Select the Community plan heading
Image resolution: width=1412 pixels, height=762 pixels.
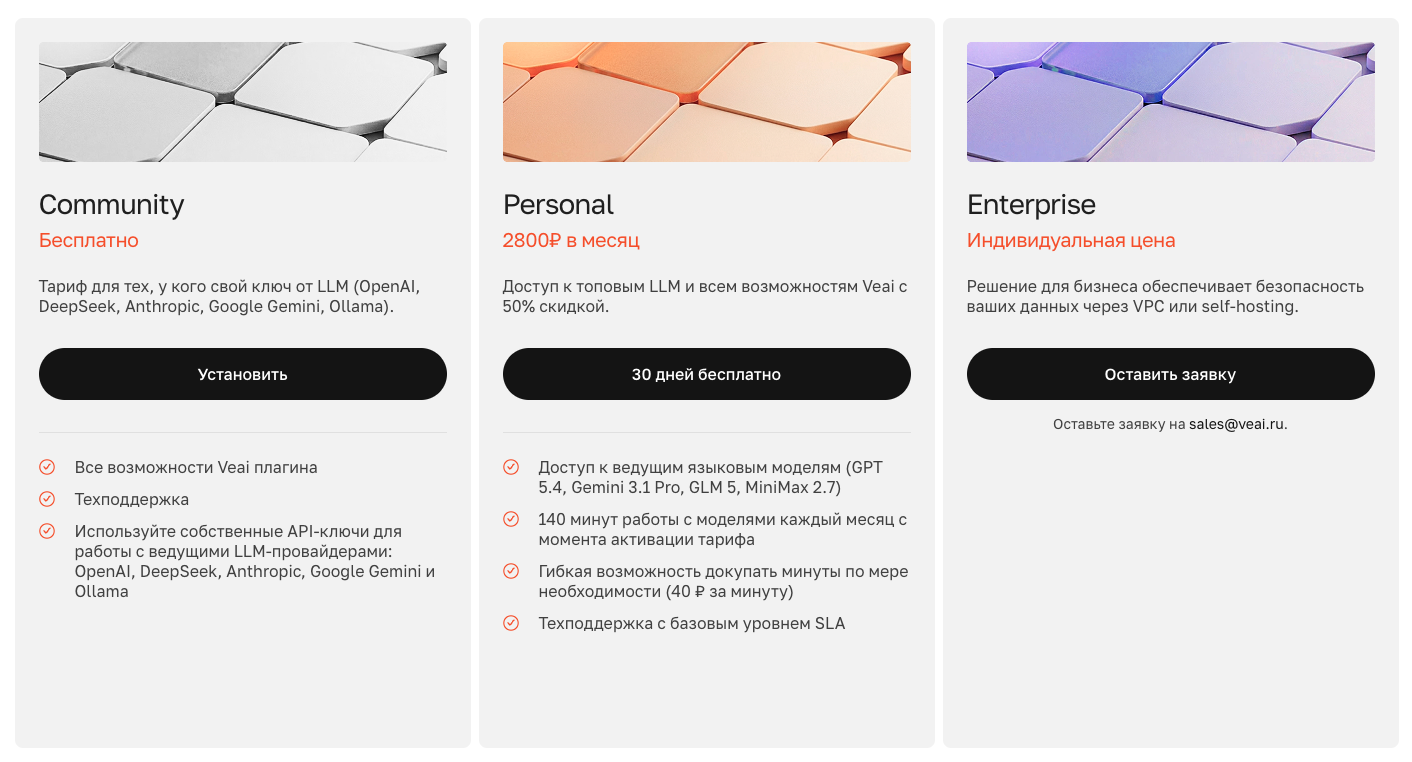[x=112, y=205]
